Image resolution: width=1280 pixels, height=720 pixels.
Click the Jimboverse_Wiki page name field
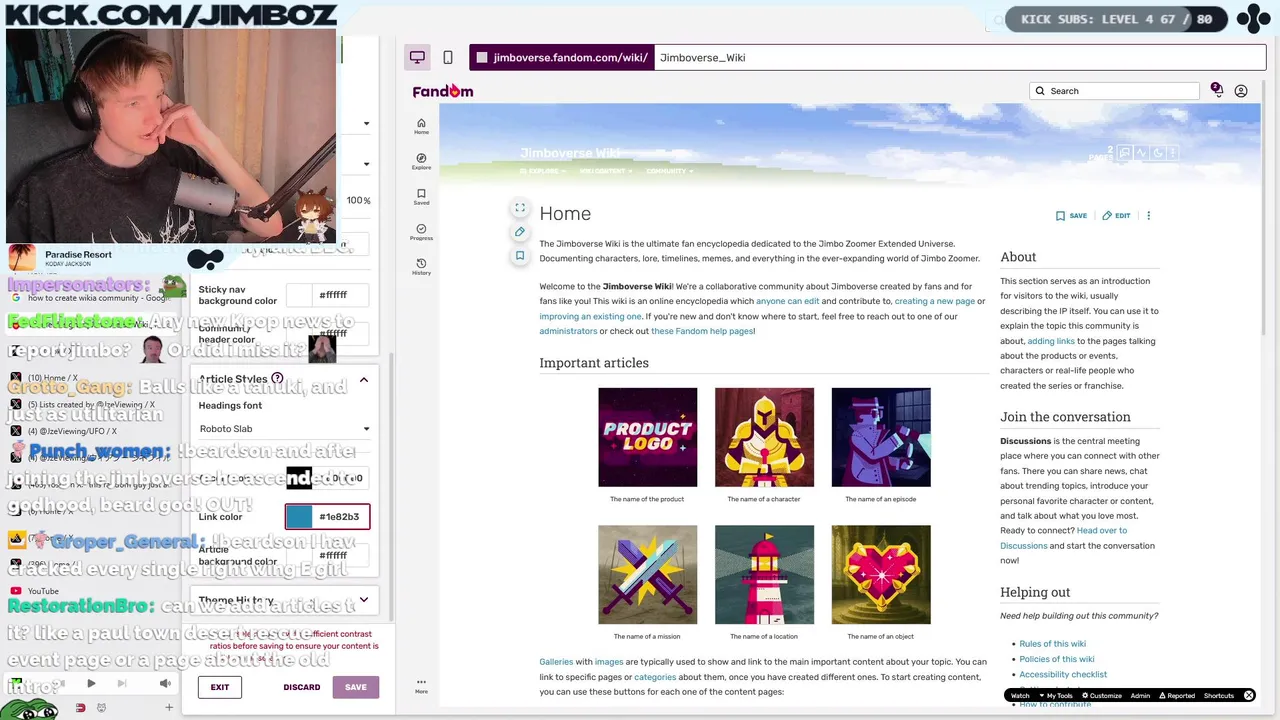click(958, 57)
